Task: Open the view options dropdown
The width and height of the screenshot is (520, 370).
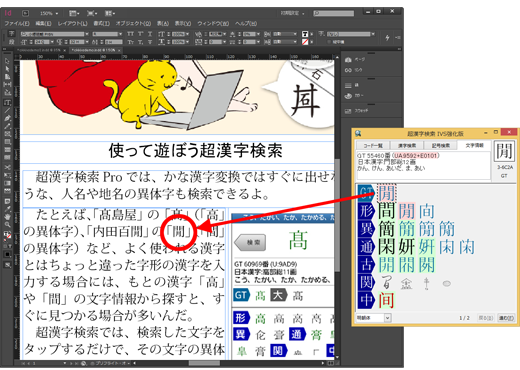Action: tap(74, 13)
